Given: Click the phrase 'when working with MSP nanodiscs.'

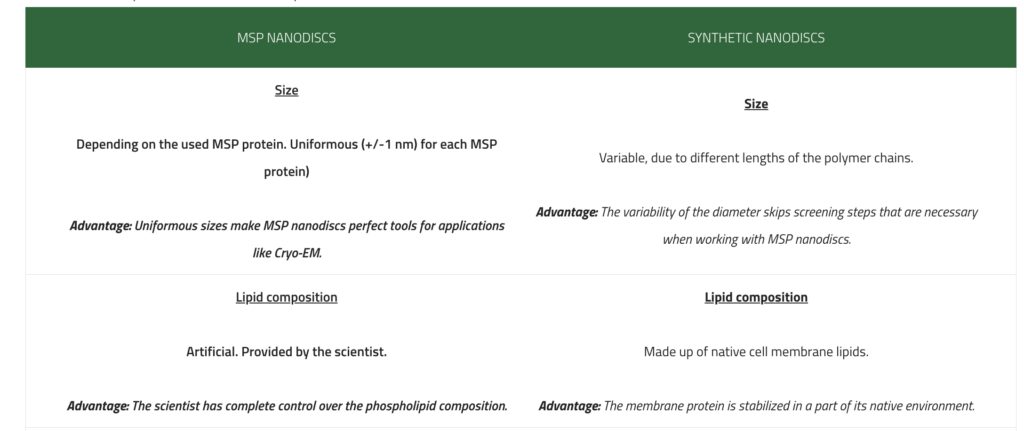Looking at the screenshot, I should pyautogui.click(x=756, y=240).
